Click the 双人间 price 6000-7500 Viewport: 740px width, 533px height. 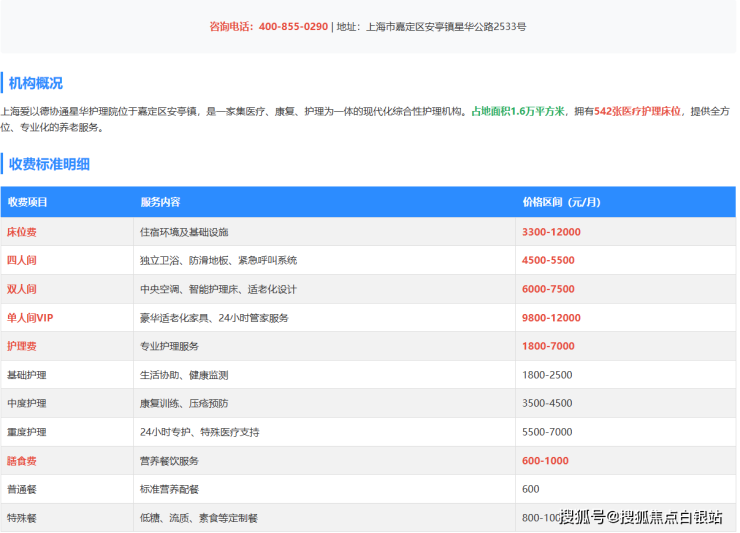pyautogui.click(x=548, y=289)
